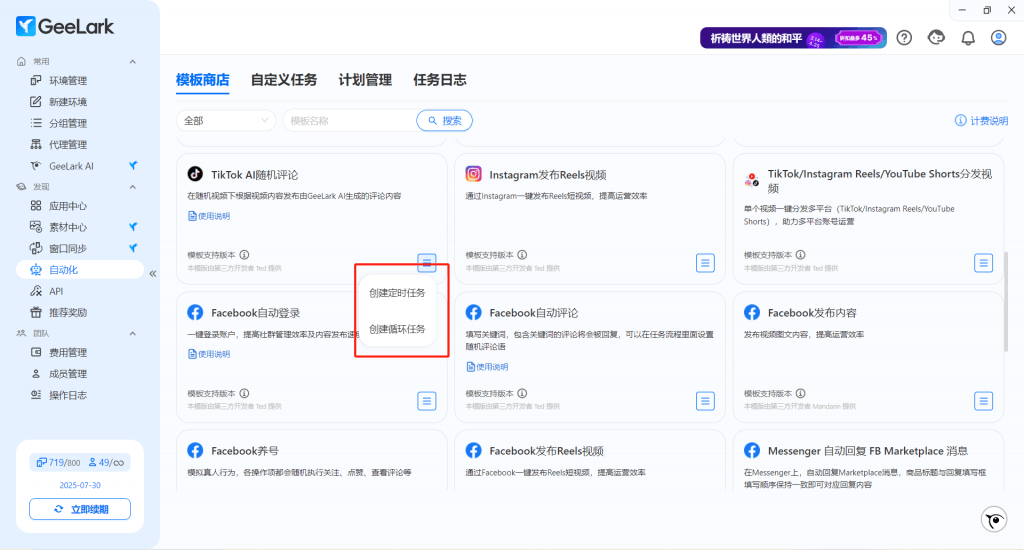Select 创建定时任务 from popup menu
This screenshot has height=550, width=1024.
[397, 293]
